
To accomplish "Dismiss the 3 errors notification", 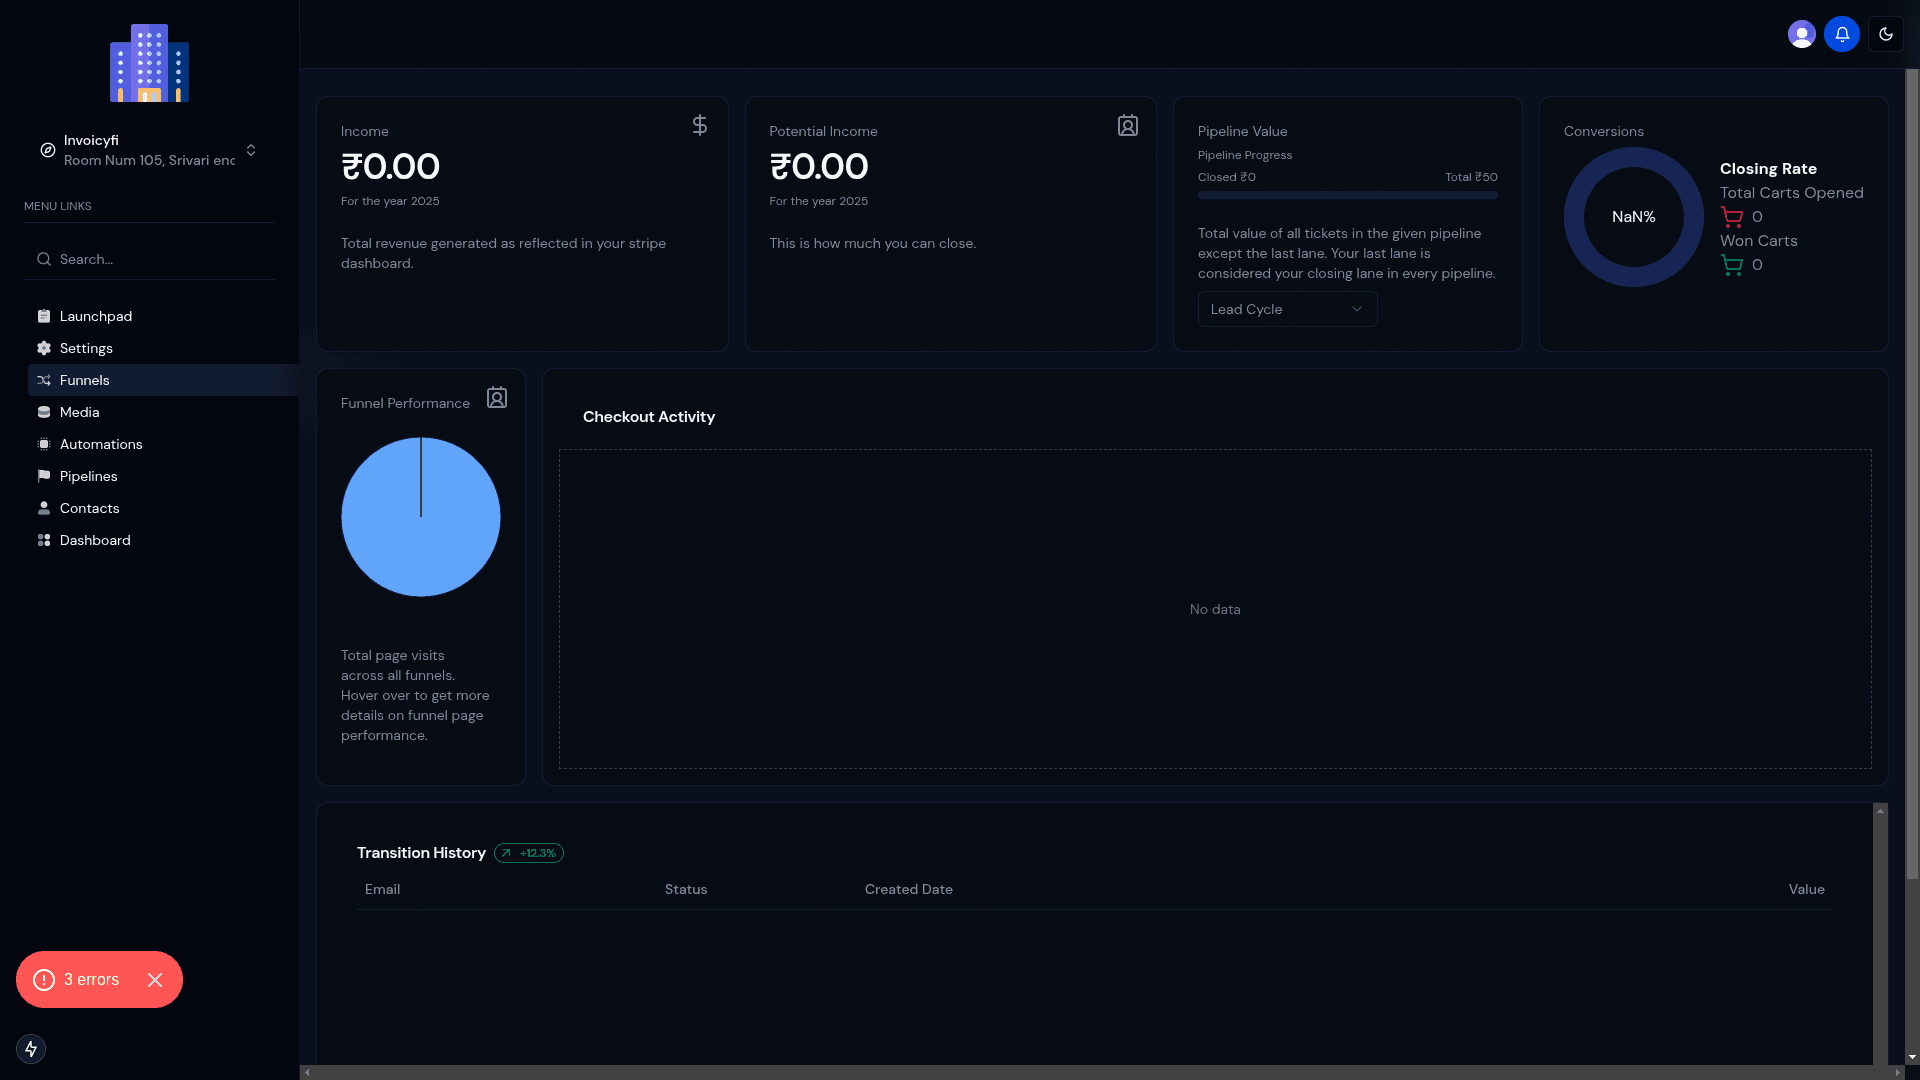I will [155, 980].
